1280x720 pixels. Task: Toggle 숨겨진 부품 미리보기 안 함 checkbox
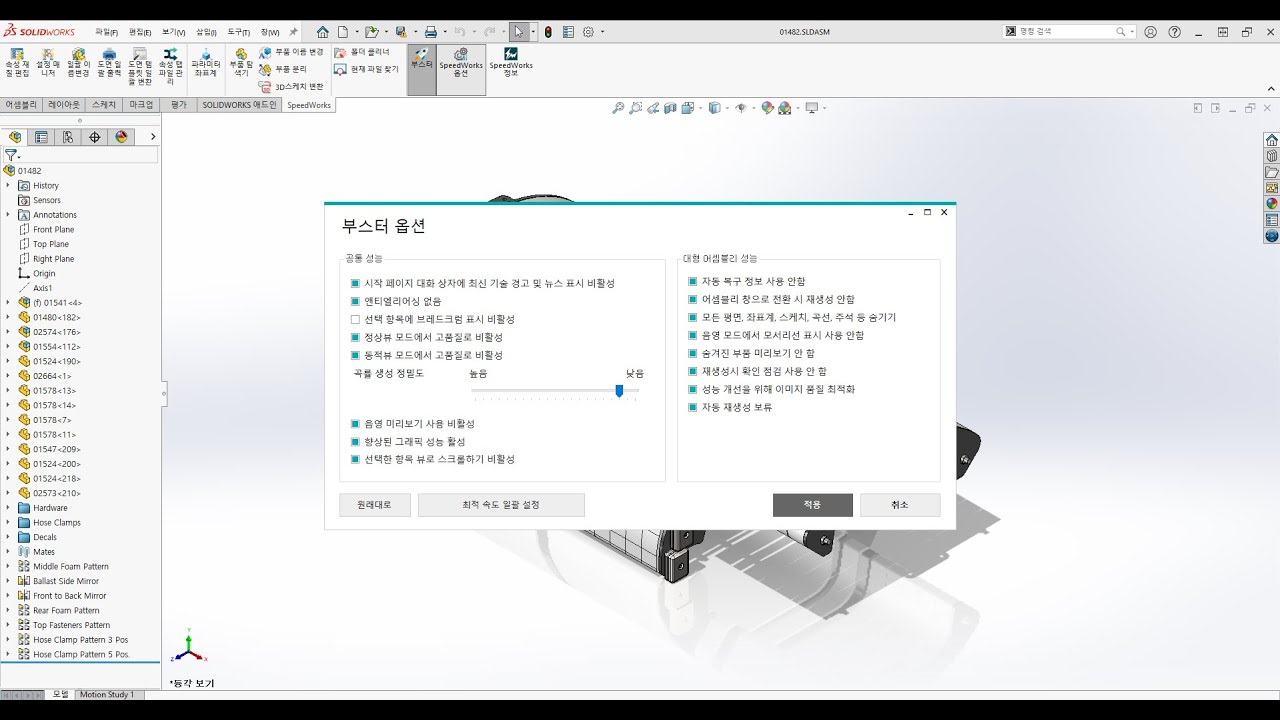692,353
